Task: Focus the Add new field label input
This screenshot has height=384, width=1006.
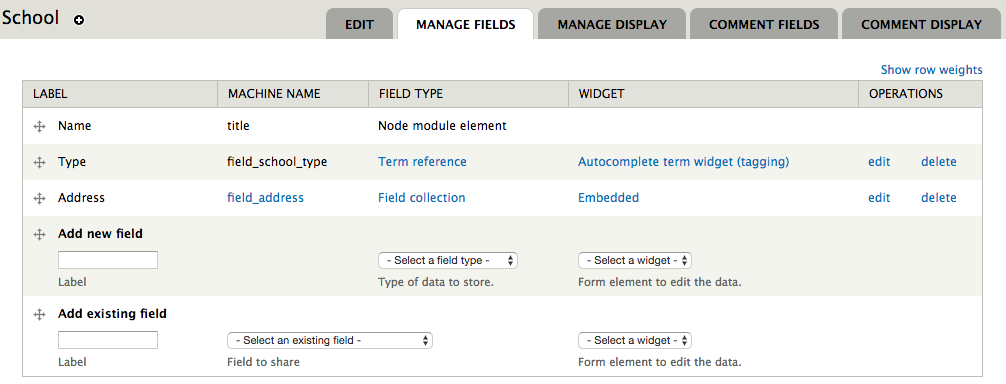Action: (x=108, y=260)
